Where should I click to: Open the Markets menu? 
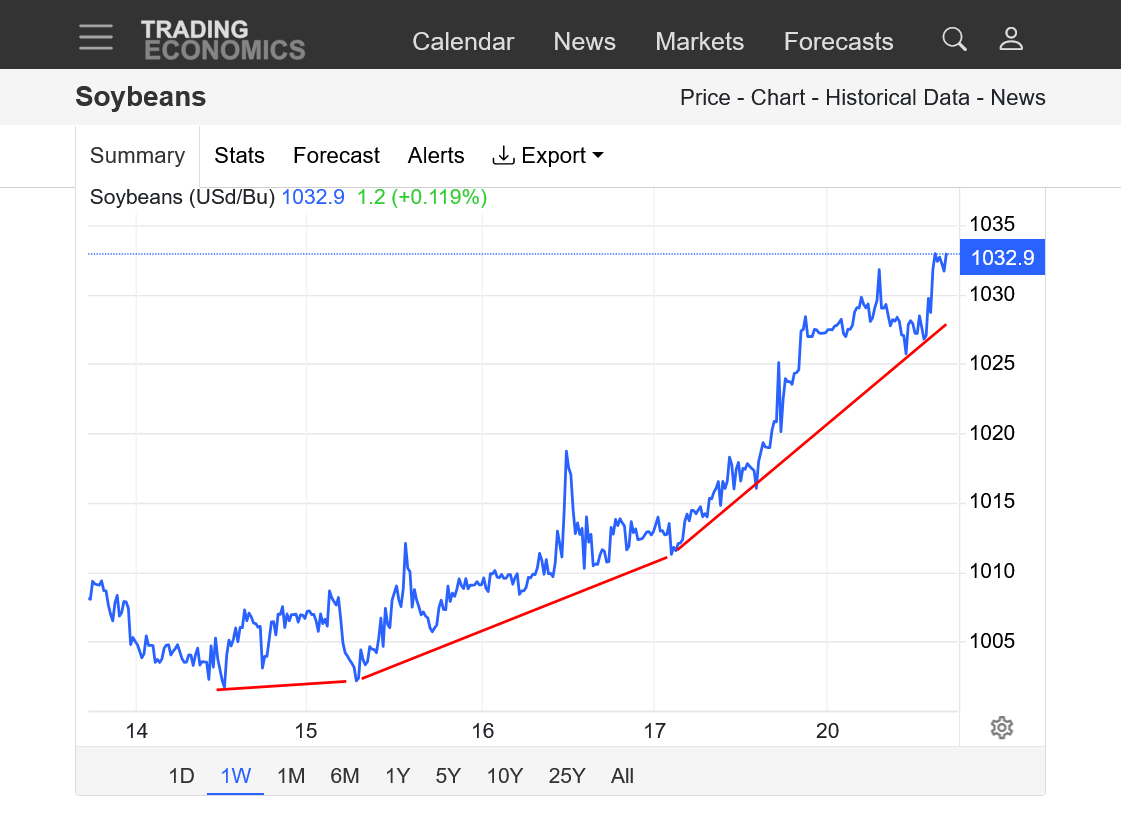tap(699, 42)
